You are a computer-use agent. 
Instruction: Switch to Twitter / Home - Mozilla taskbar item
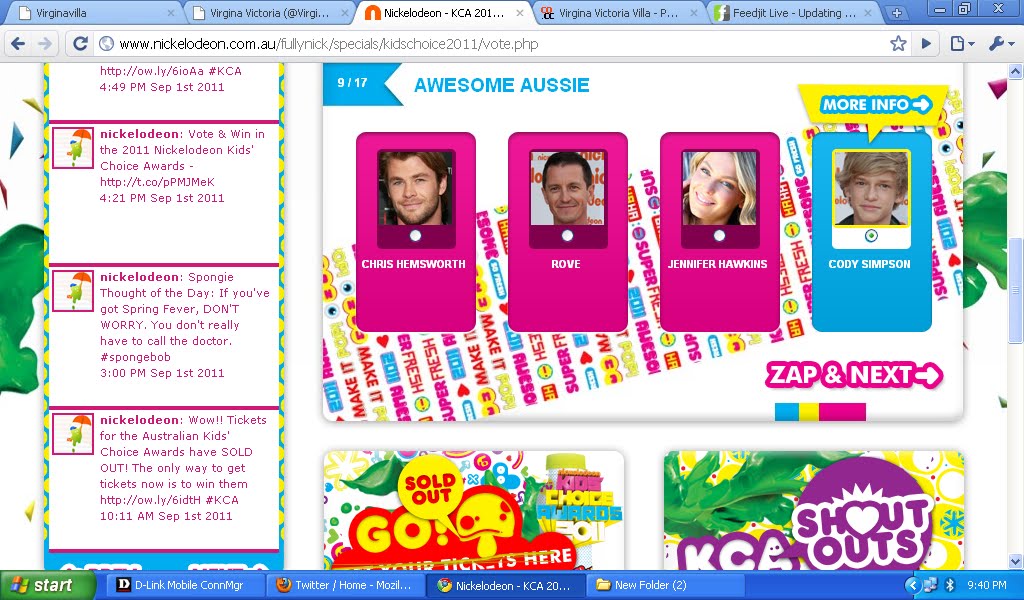(x=345, y=586)
